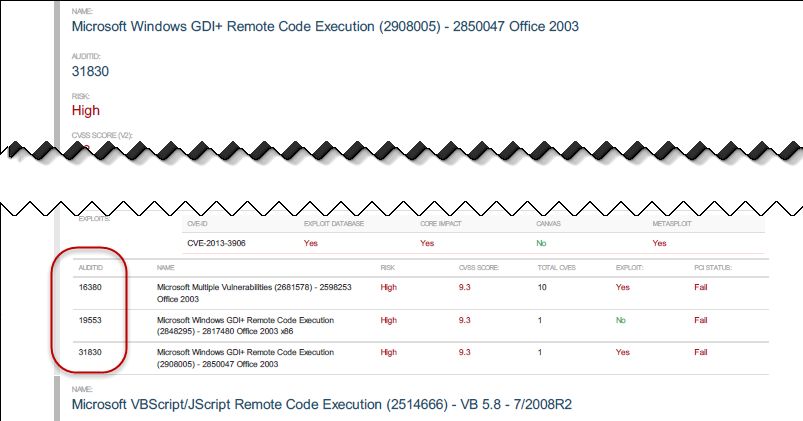Select CVE-2013-3906 in exploits table

pyautogui.click(x=216, y=243)
